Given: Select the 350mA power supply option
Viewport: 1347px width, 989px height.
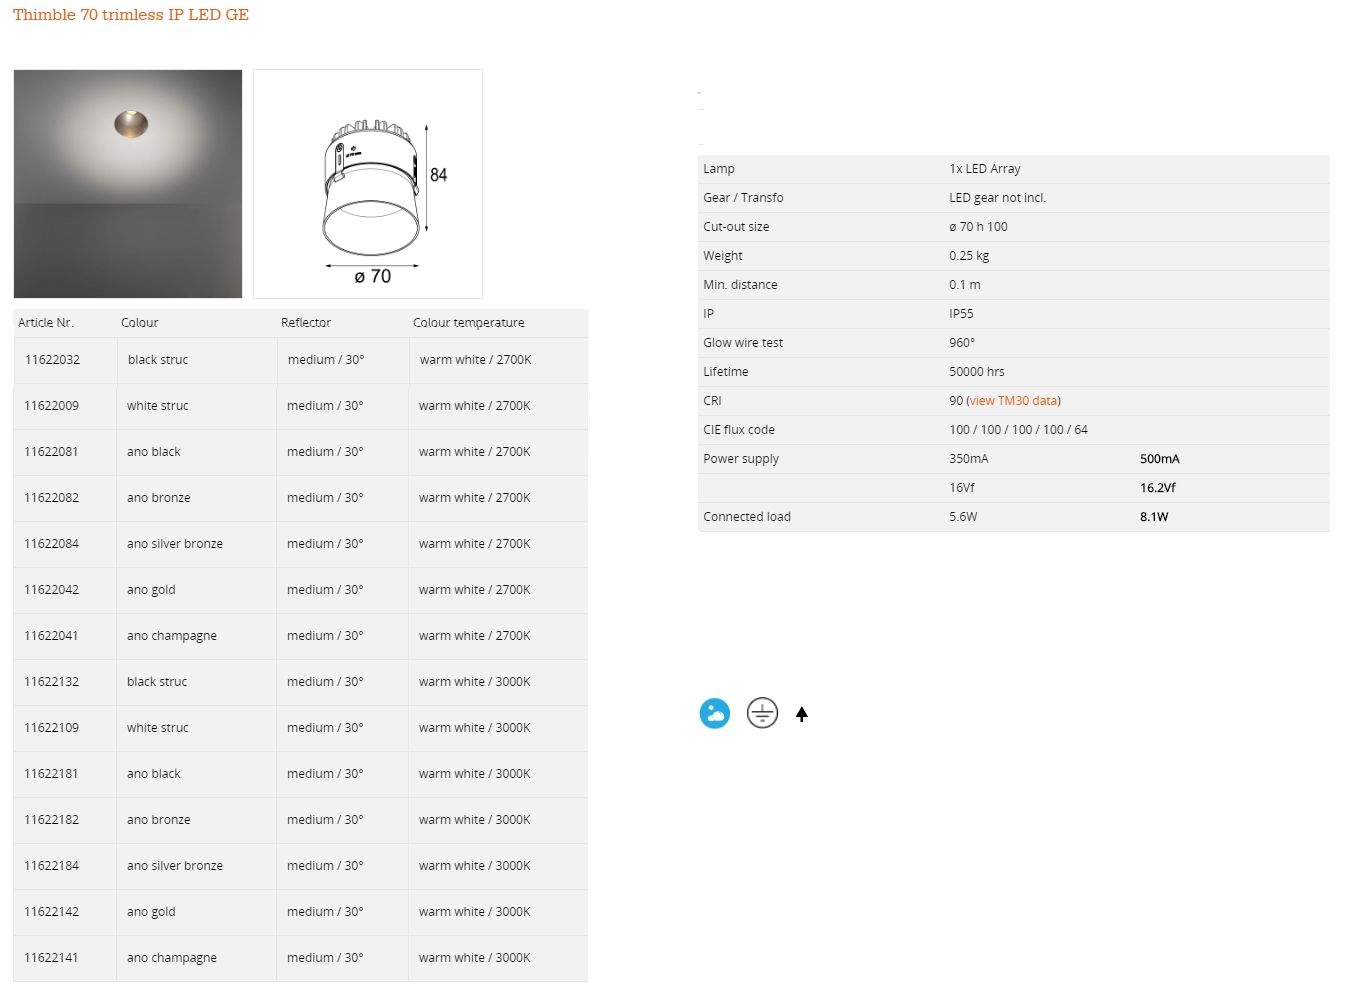Looking at the screenshot, I should (x=967, y=458).
